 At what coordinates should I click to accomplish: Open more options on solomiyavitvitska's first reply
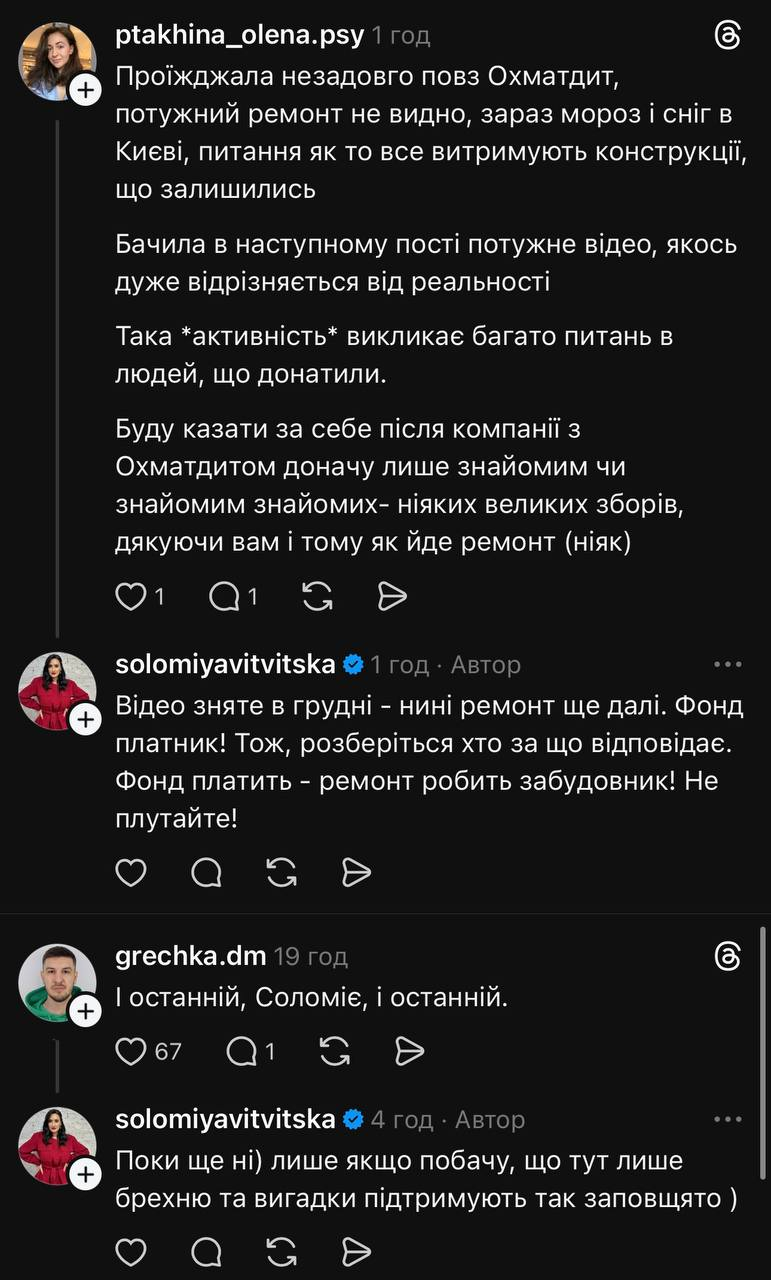click(x=728, y=664)
